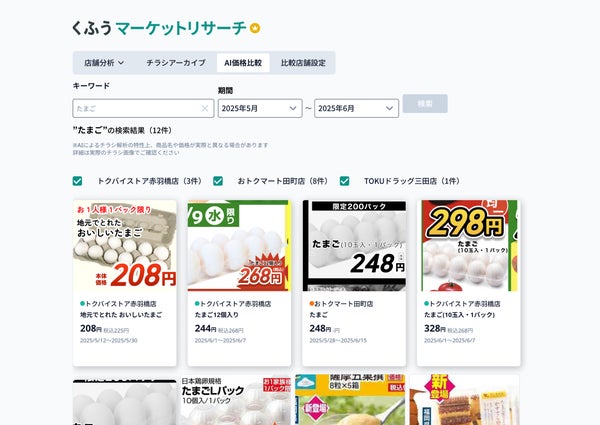Viewport: 600px width, 425px height.
Task: Switch to the 比較店舗設定 tab
Action: coord(303,63)
